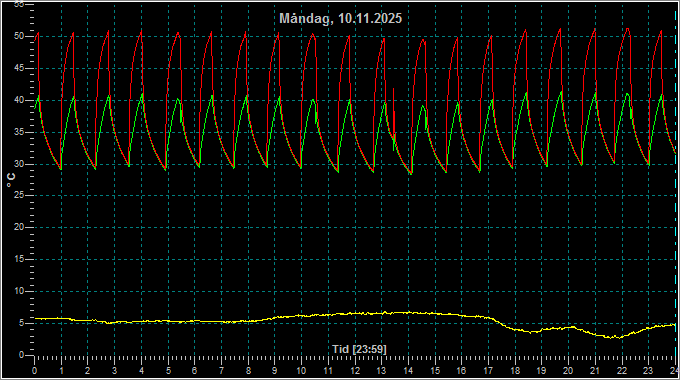The image size is (680, 380).
Task: Click the 30 label on temperature axis
Action: click(x=19, y=164)
